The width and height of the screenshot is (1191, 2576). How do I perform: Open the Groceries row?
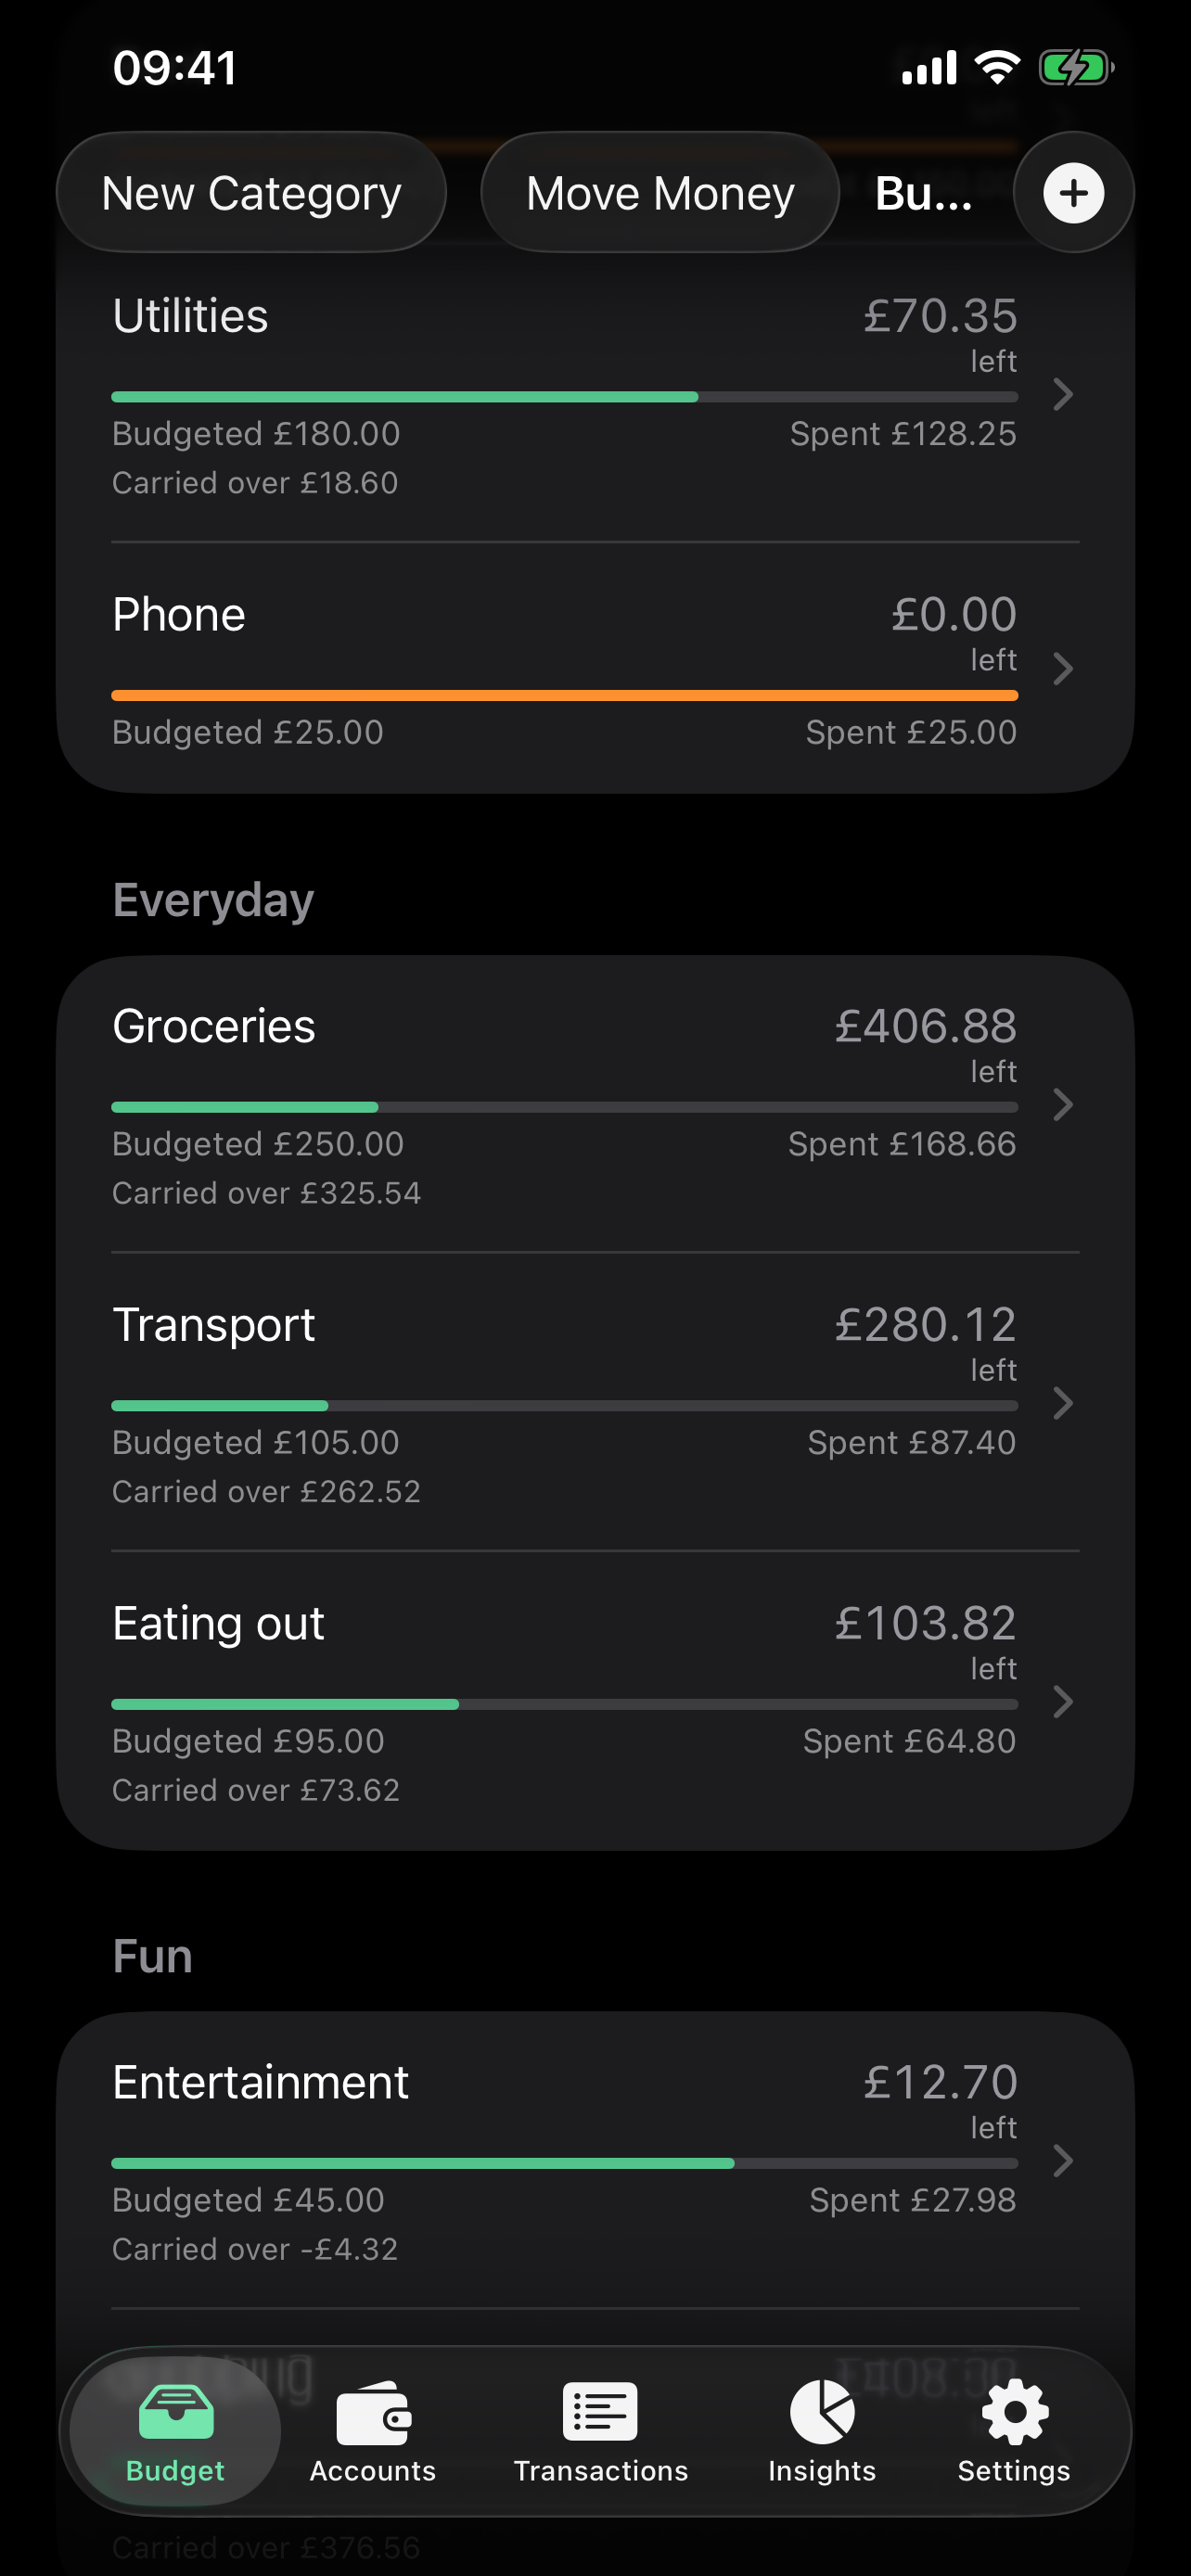coord(595,1105)
